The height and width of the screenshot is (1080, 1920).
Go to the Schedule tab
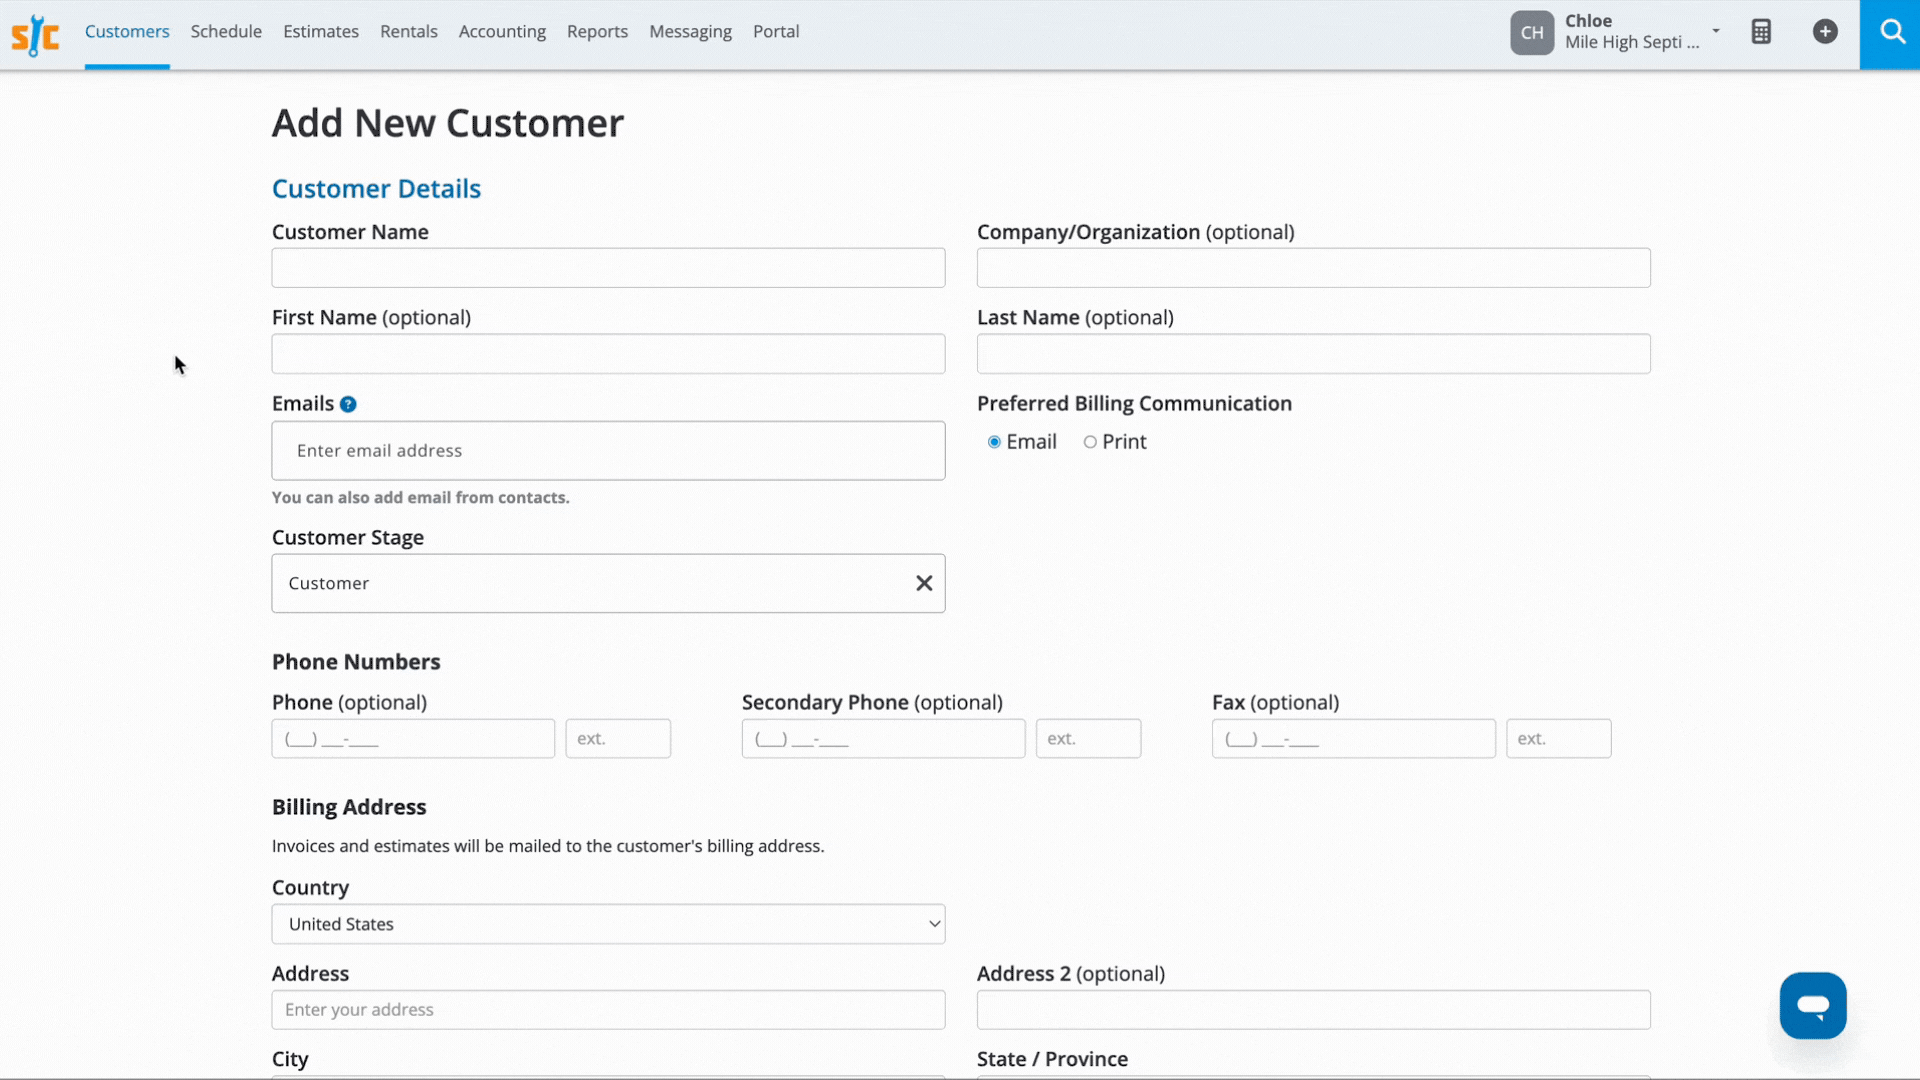[x=226, y=32]
